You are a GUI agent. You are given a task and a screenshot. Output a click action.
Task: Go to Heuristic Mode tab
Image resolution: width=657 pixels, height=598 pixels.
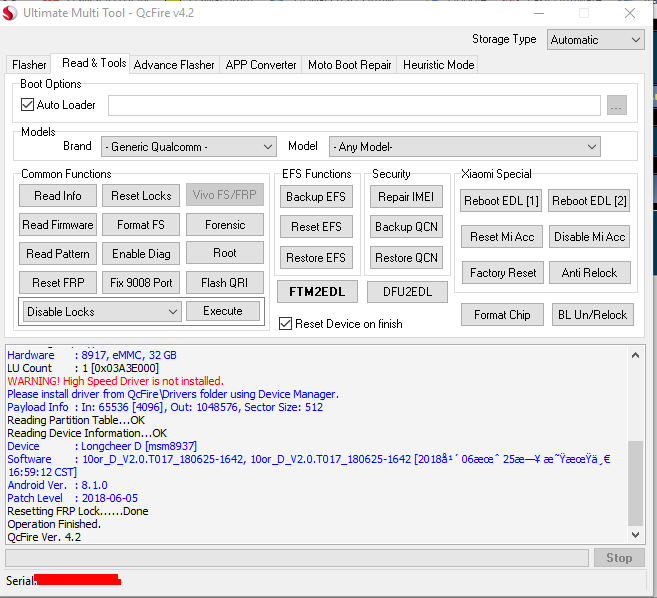click(438, 65)
